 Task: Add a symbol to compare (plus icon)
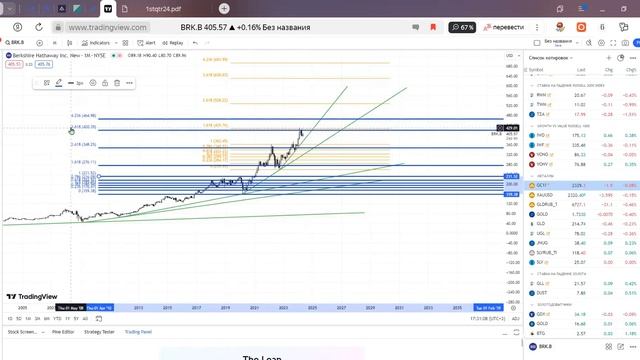click(40, 43)
